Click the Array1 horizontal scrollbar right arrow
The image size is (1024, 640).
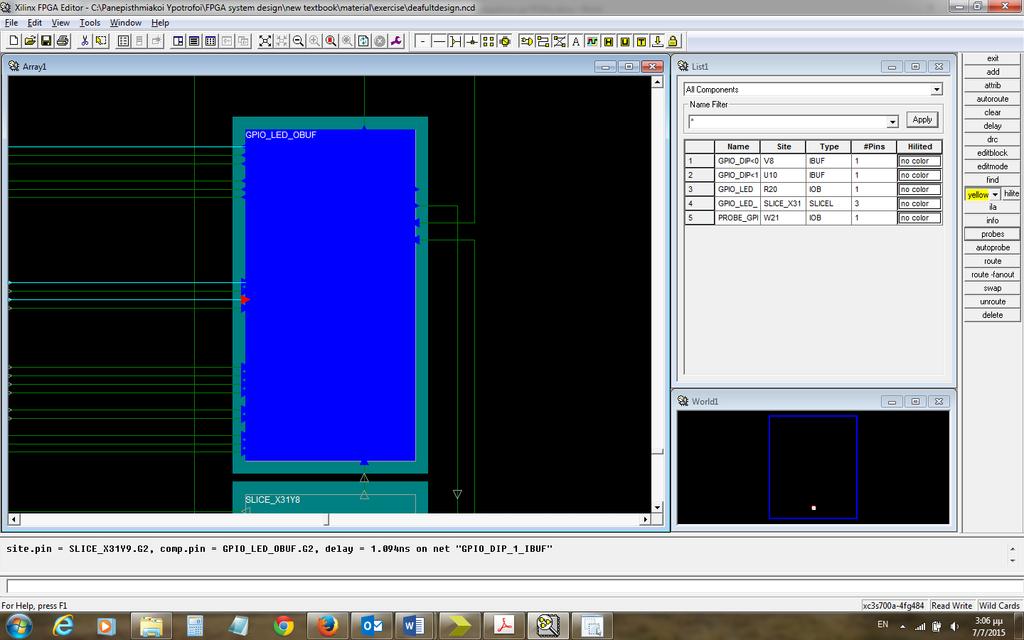[x=645, y=519]
